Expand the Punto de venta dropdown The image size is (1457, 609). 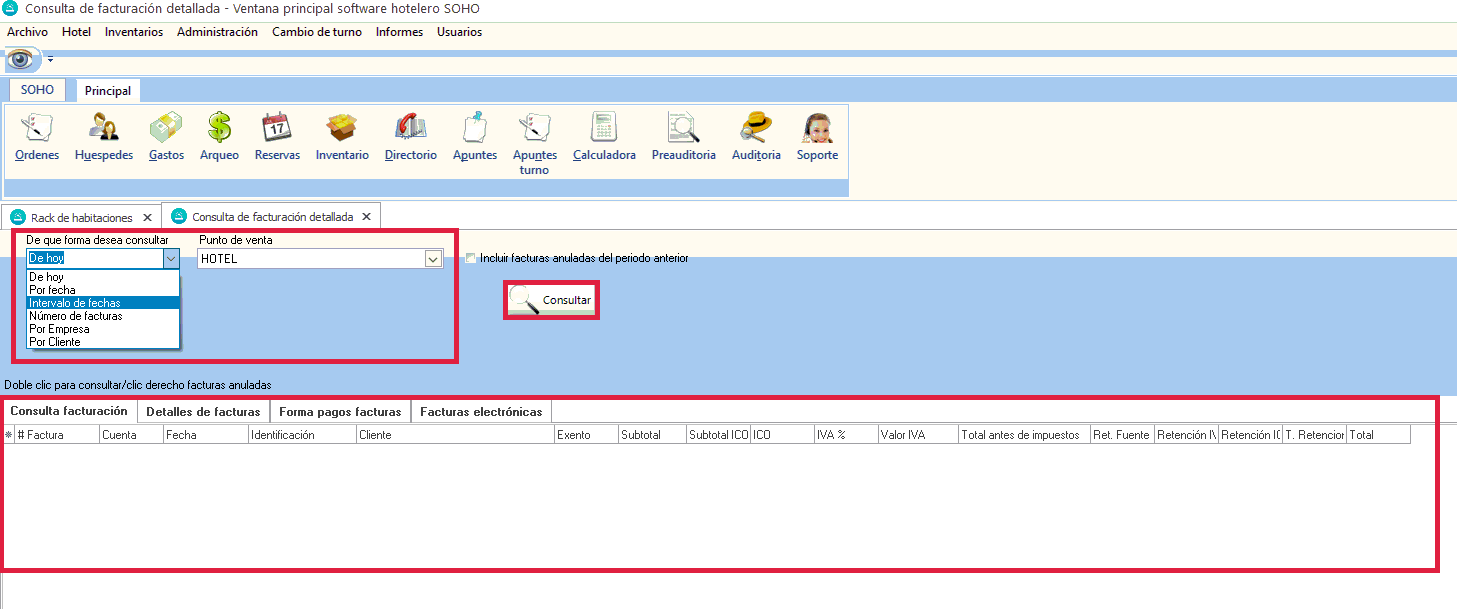(433, 259)
